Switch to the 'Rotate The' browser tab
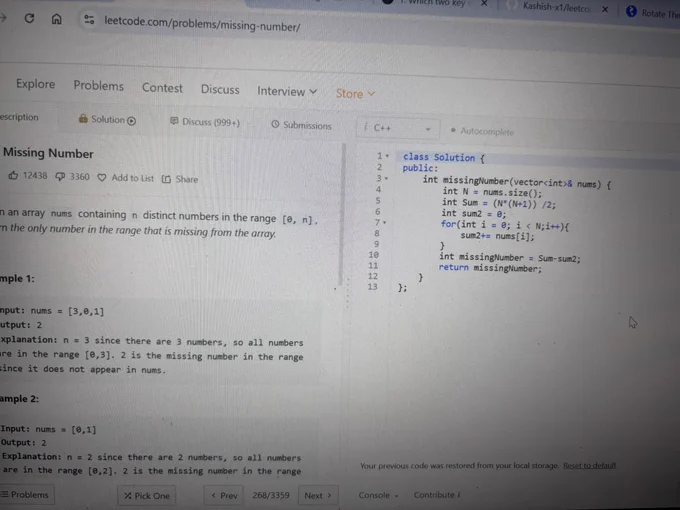This screenshot has height=510, width=680. coord(653,13)
